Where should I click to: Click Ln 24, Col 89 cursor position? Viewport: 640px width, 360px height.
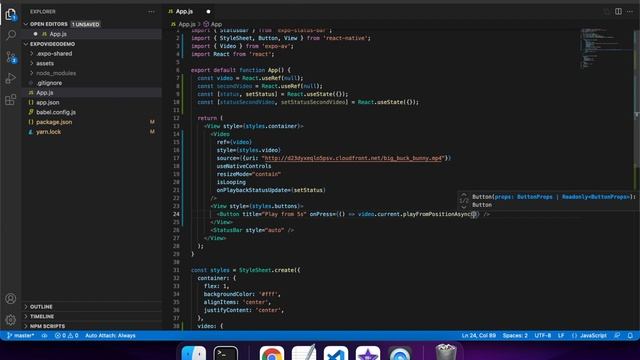pyautogui.click(x=478, y=336)
